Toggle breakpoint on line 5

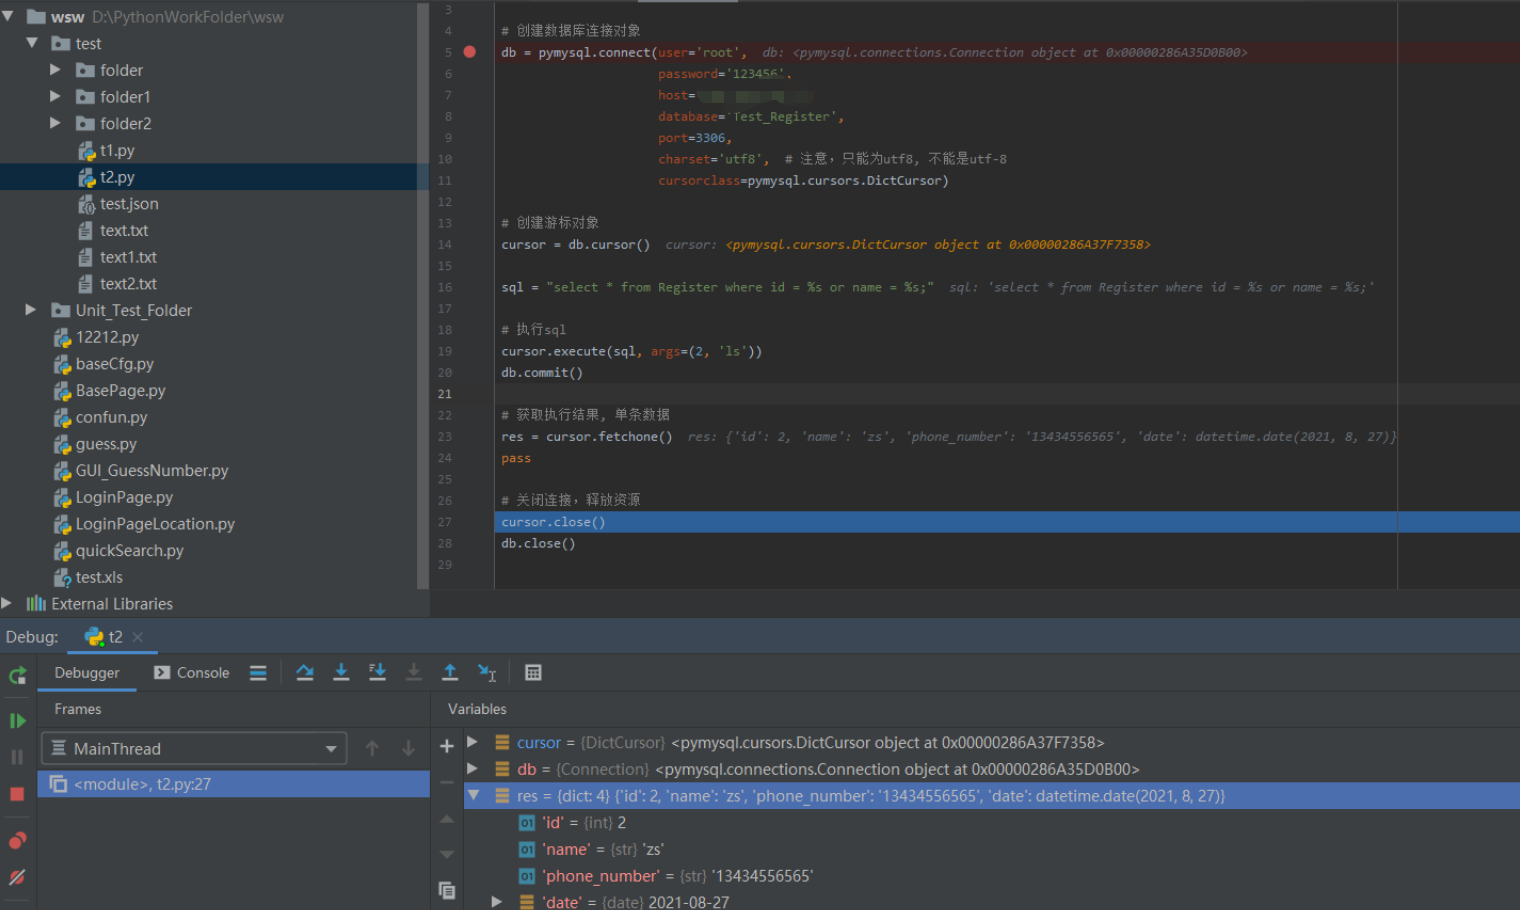coord(470,52)
